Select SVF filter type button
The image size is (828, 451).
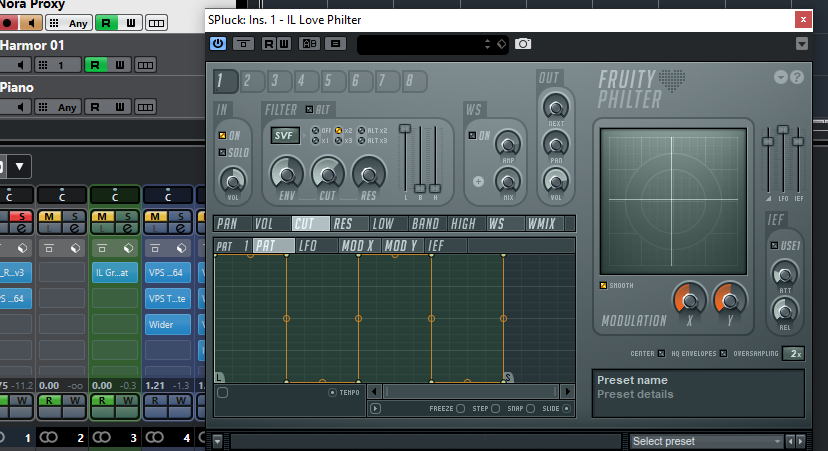pos(285,136)
